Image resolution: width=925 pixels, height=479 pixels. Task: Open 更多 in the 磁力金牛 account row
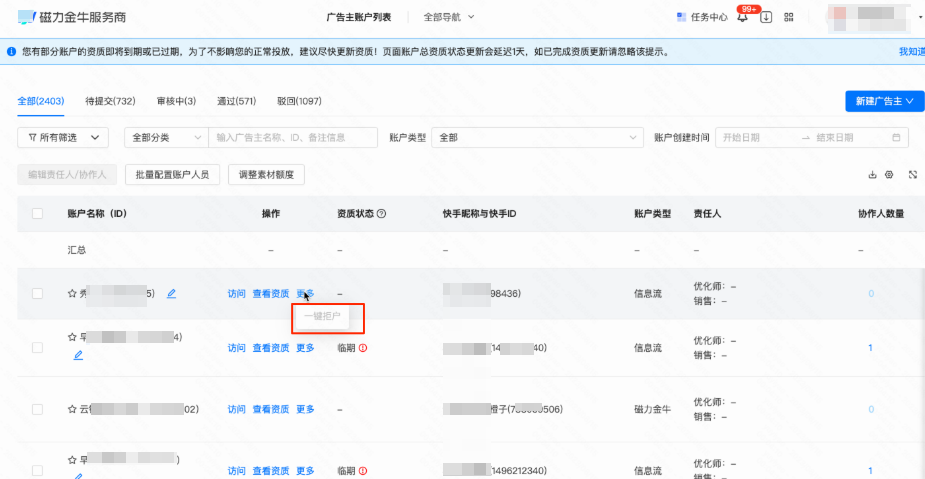pos(305,409)
